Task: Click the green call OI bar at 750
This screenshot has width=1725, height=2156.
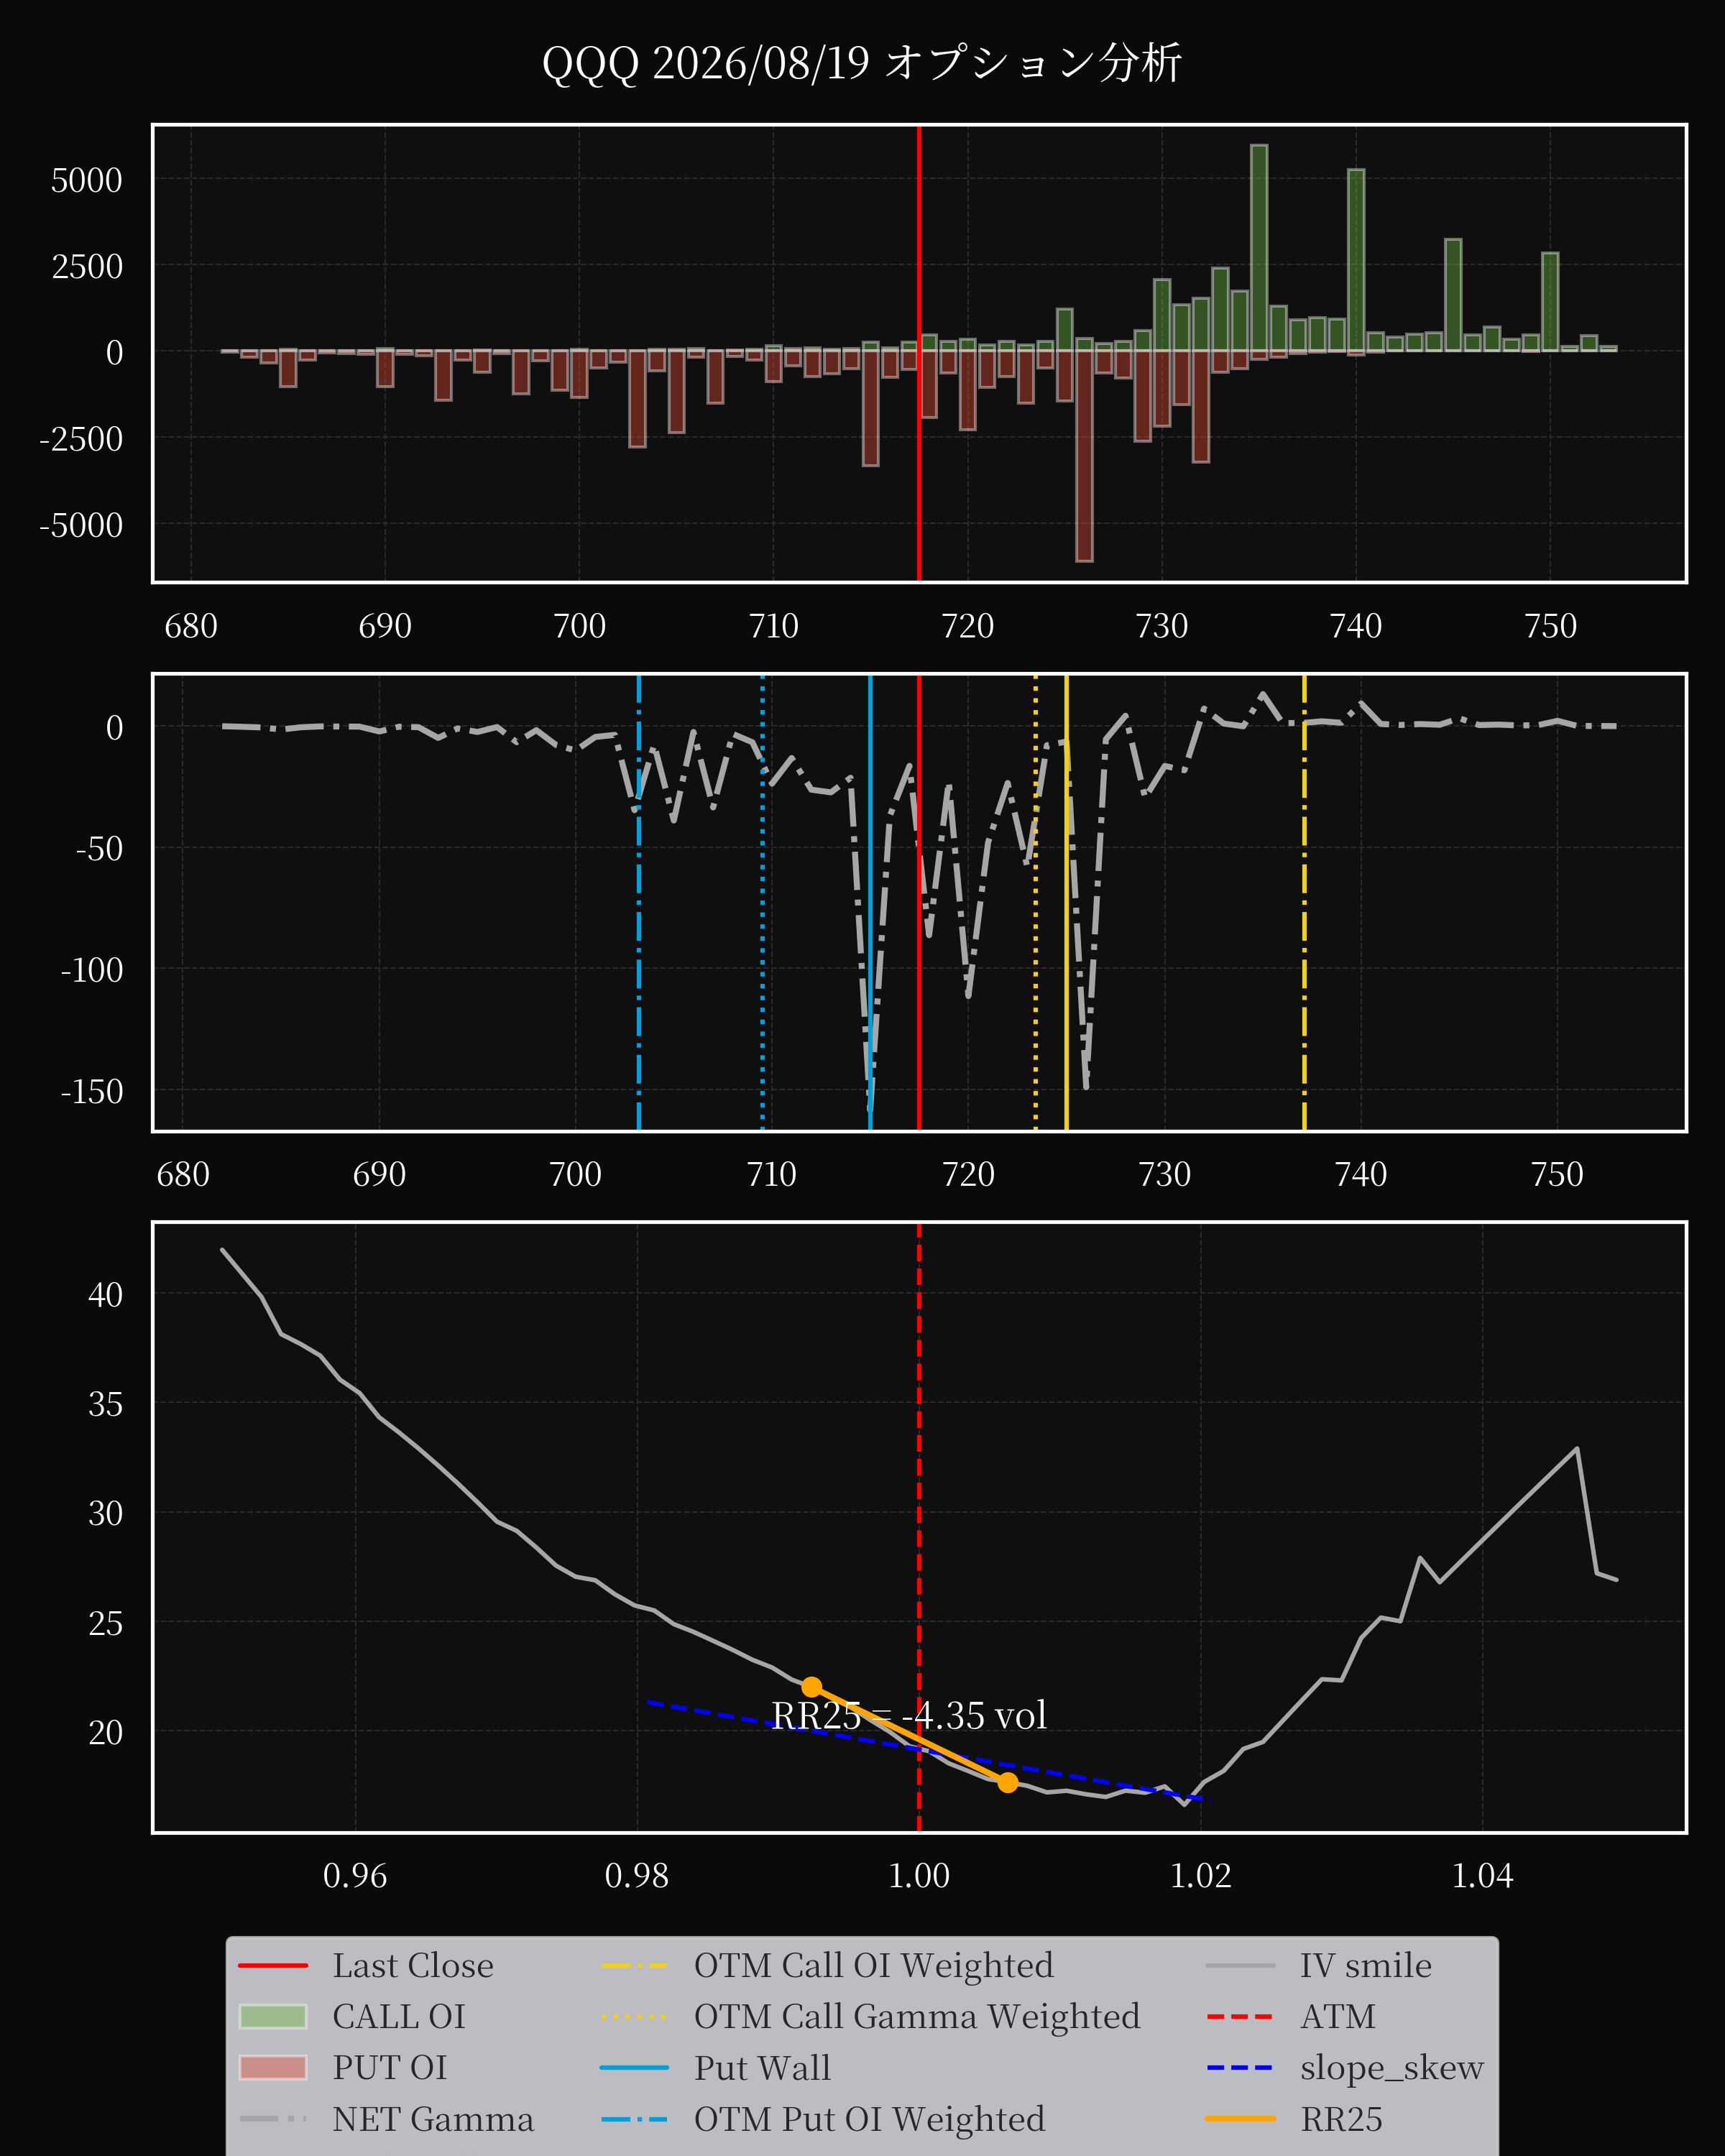Action: click(1550, 302)
